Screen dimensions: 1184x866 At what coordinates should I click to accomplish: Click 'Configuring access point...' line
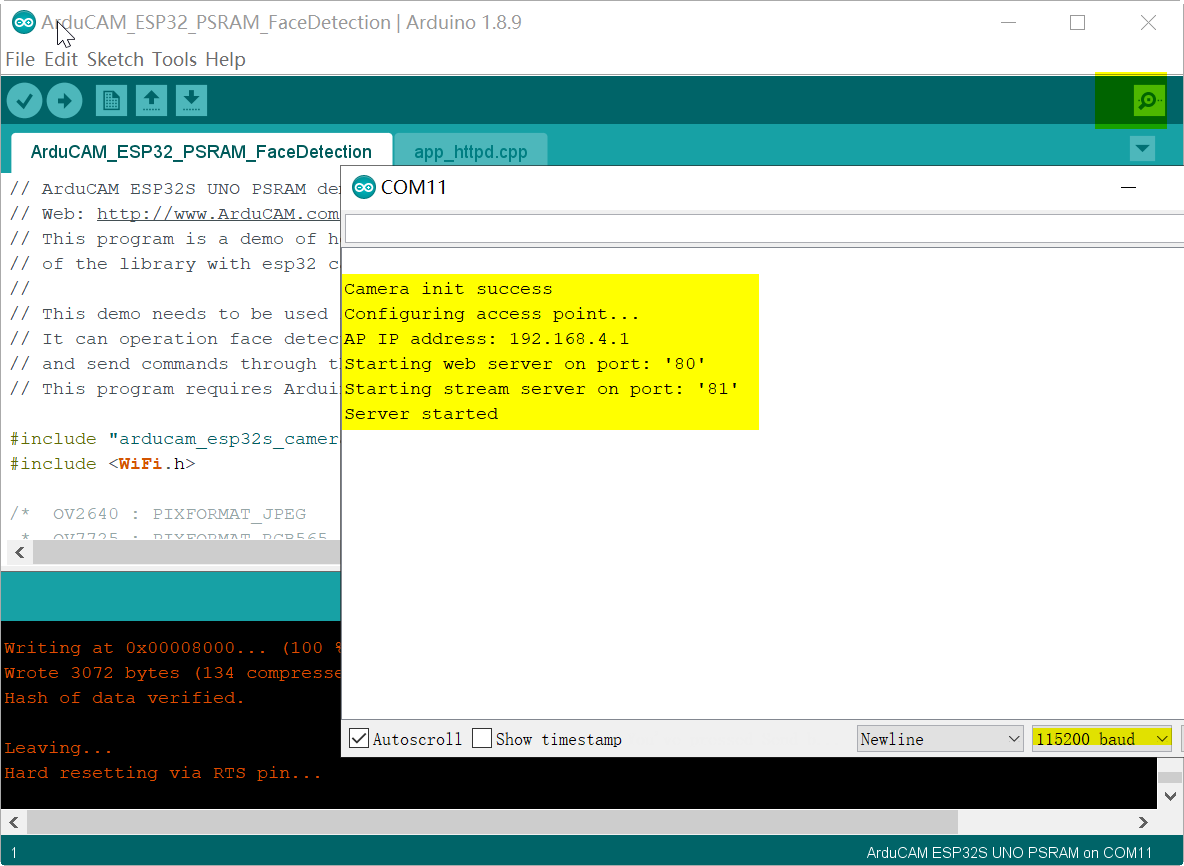coord(492,314)
